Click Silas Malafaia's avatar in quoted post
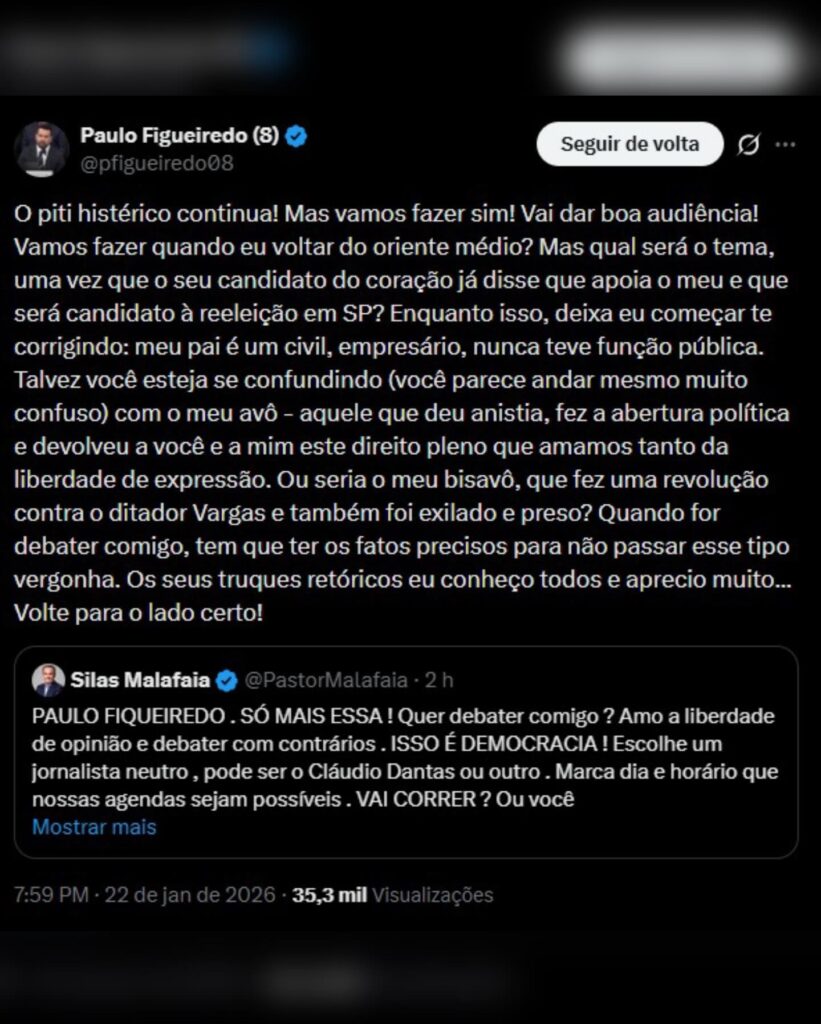Image resolution: width=821 pixels, height=1024 pixels. point(48,680)
